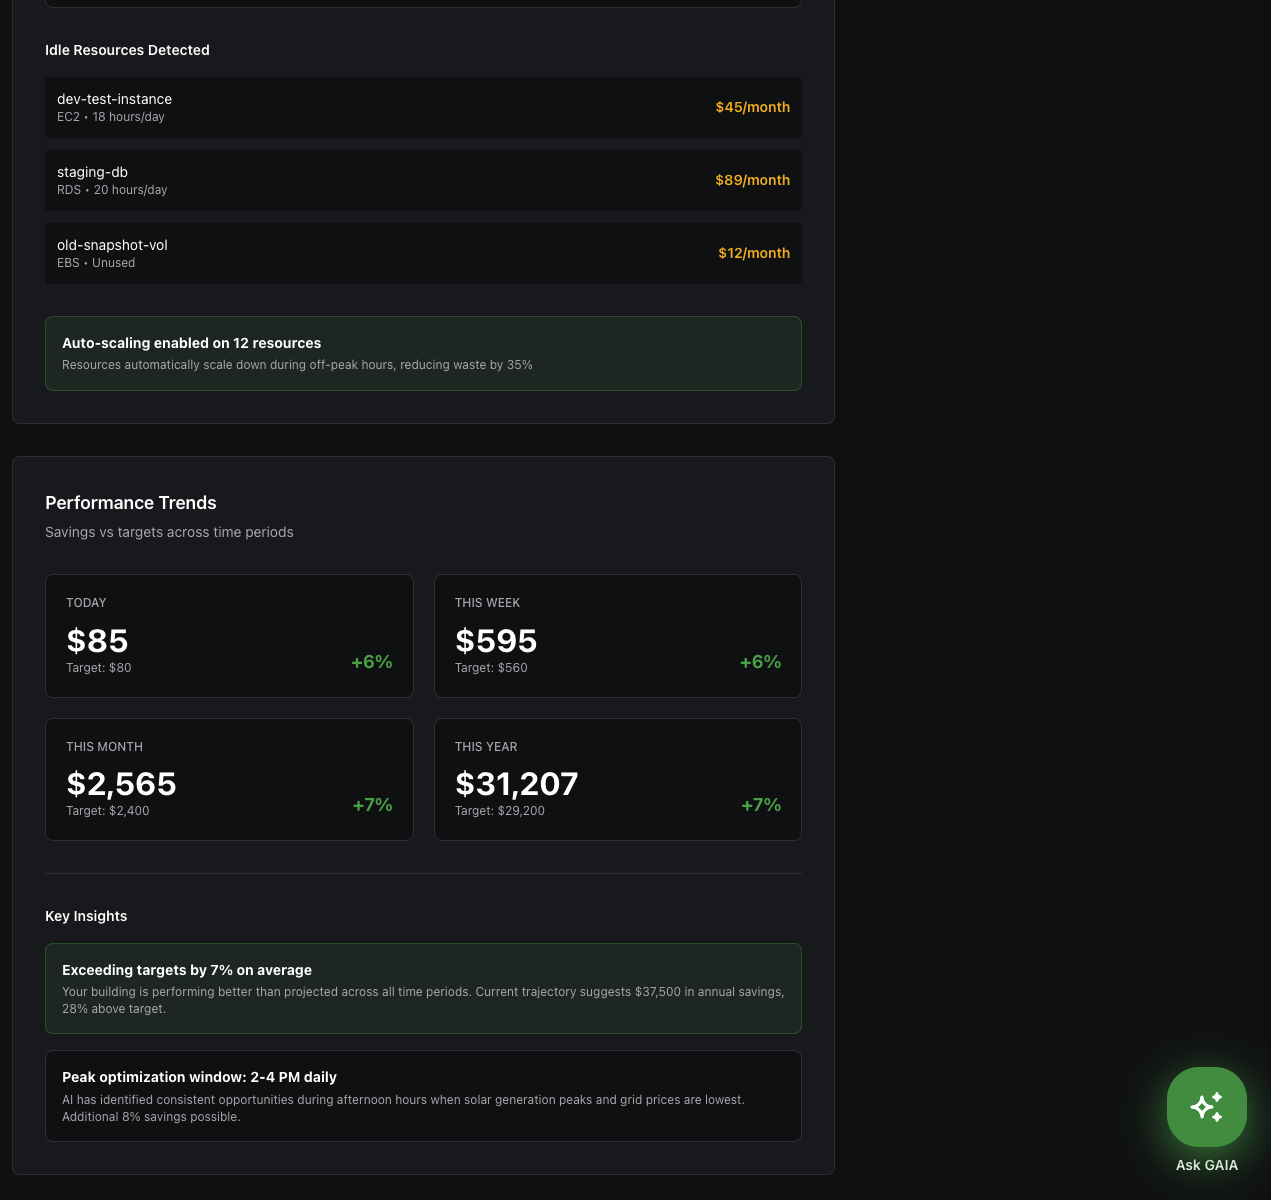Open the TODAY savings card
Screen dimensions: 1271x1200
229,635
